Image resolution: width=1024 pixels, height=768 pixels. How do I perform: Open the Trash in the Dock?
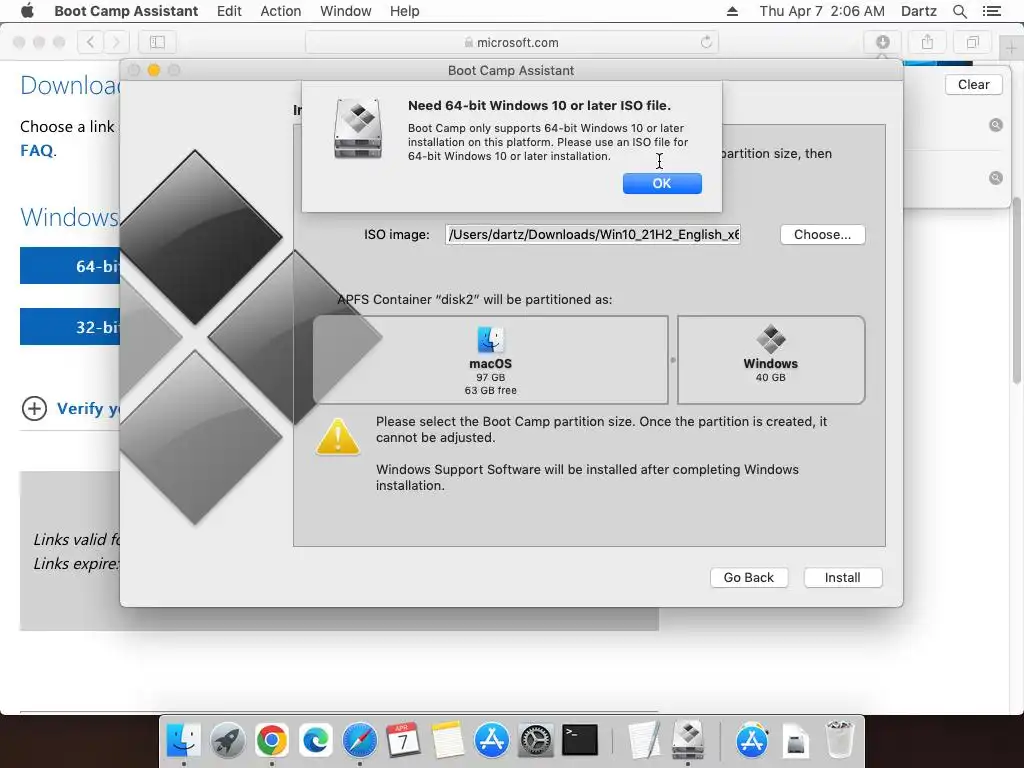pyautogui.click(x=840, y=739)
